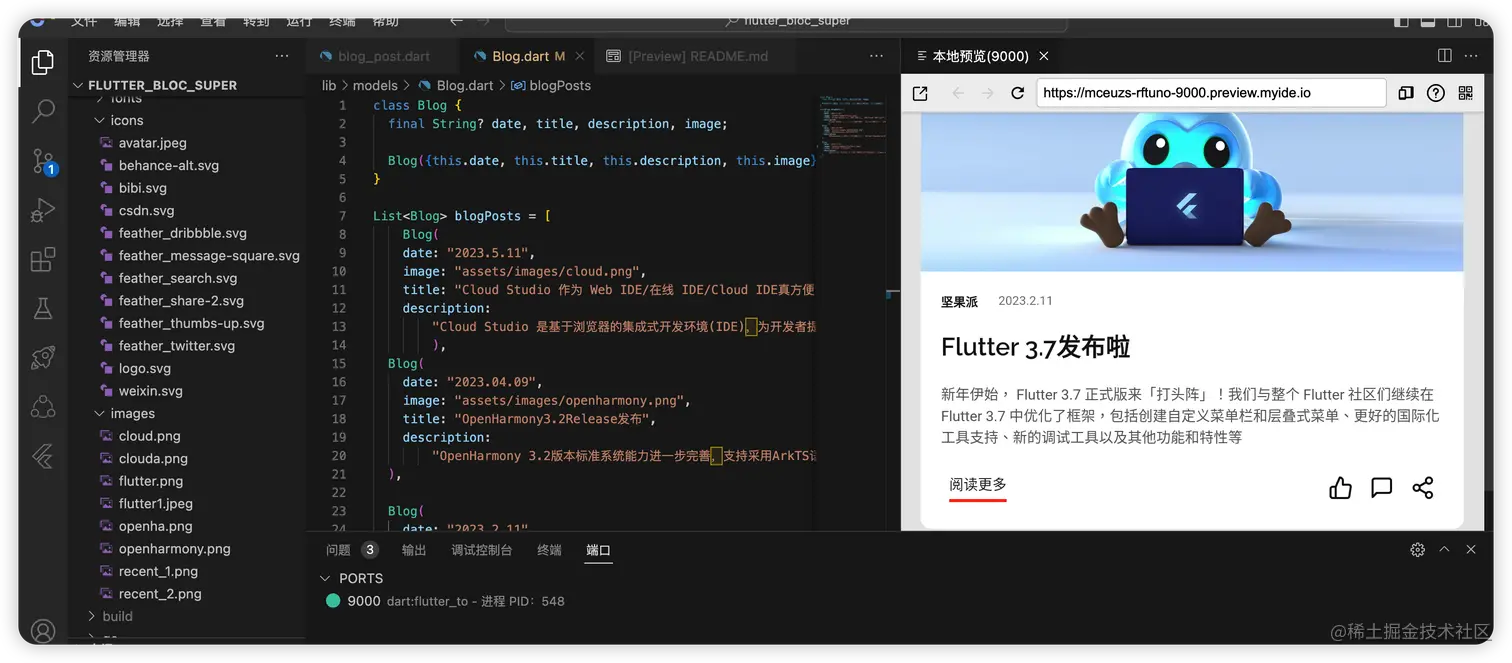The height and width of the screenshot is (663, 1512).
Task: Refresh the preview page
Action: 1018,92
